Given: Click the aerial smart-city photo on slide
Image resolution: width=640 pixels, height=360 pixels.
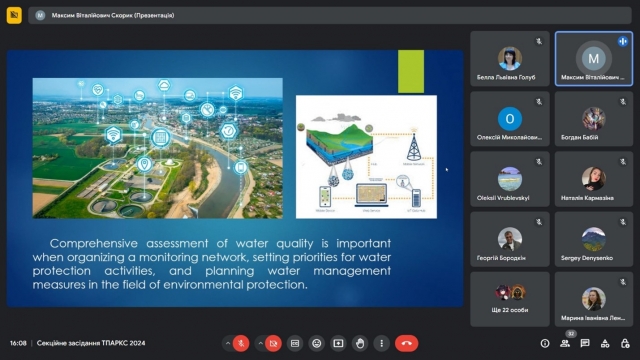Looking at the screenshot, I should pyautogui.click(x=158, y=148).
